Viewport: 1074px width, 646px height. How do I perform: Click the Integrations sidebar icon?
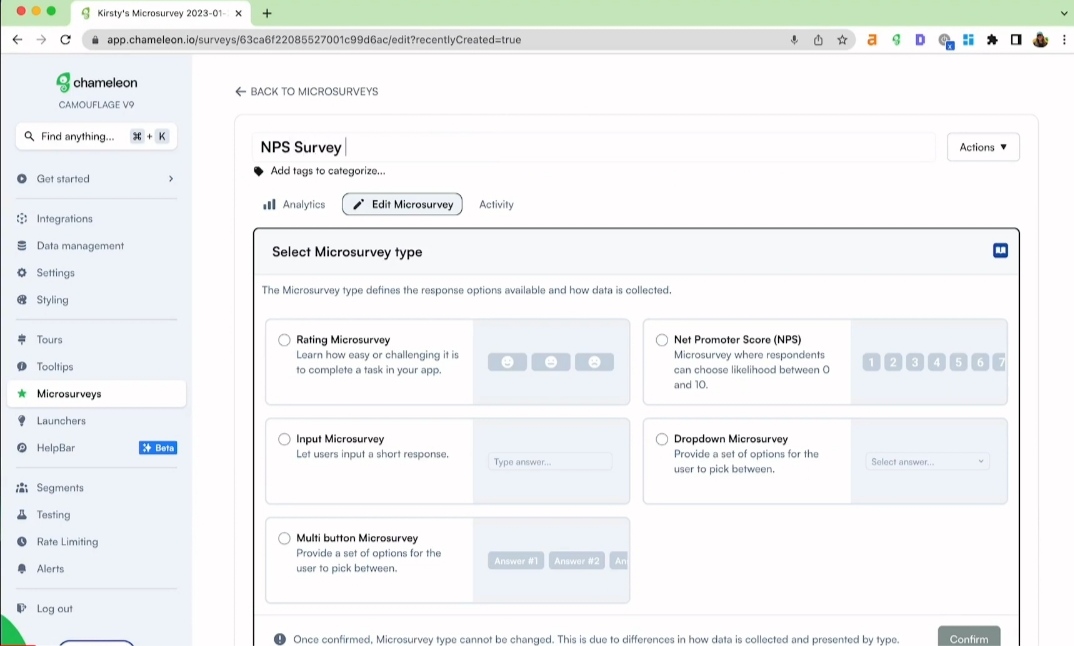click(22, 219)
